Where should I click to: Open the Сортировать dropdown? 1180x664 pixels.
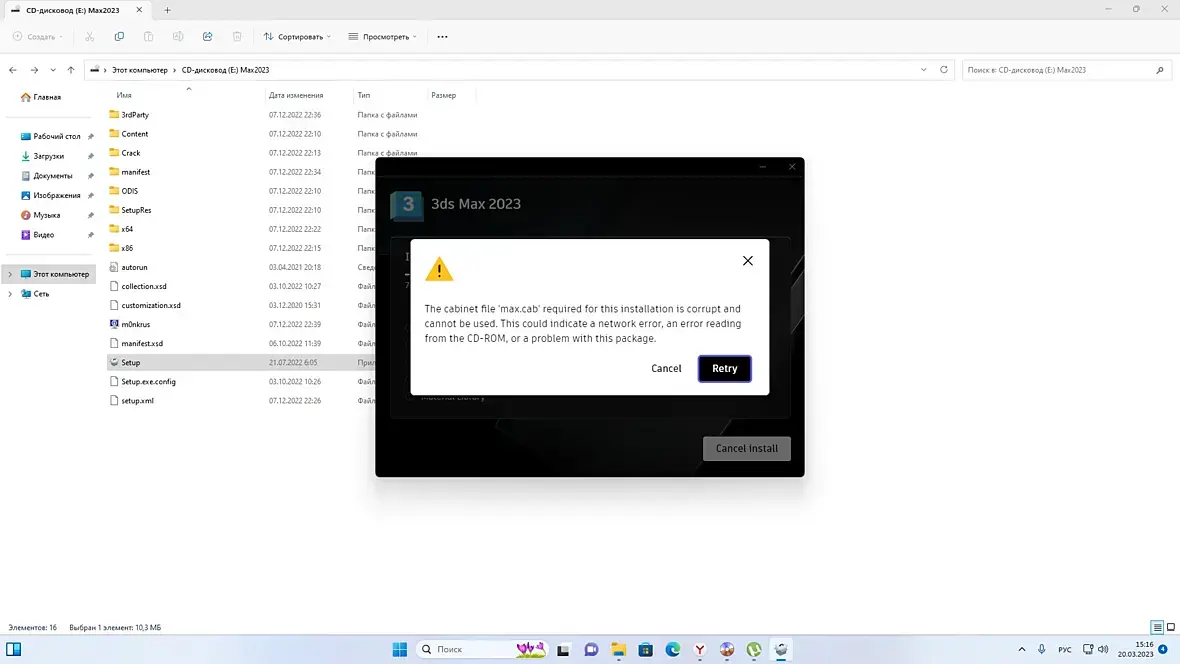coord(297,36)
